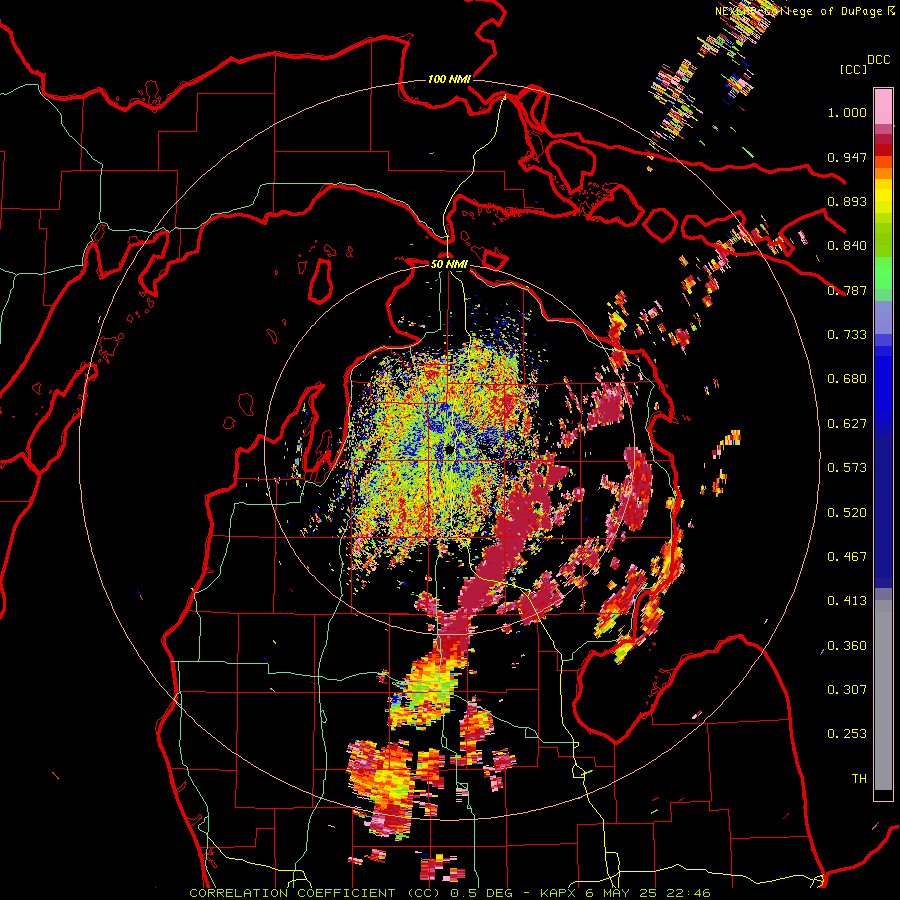The width and height of the screenshot is (900, 900).
Task: Select the 0.733 scale value
Action: click(x=847, y=335)
